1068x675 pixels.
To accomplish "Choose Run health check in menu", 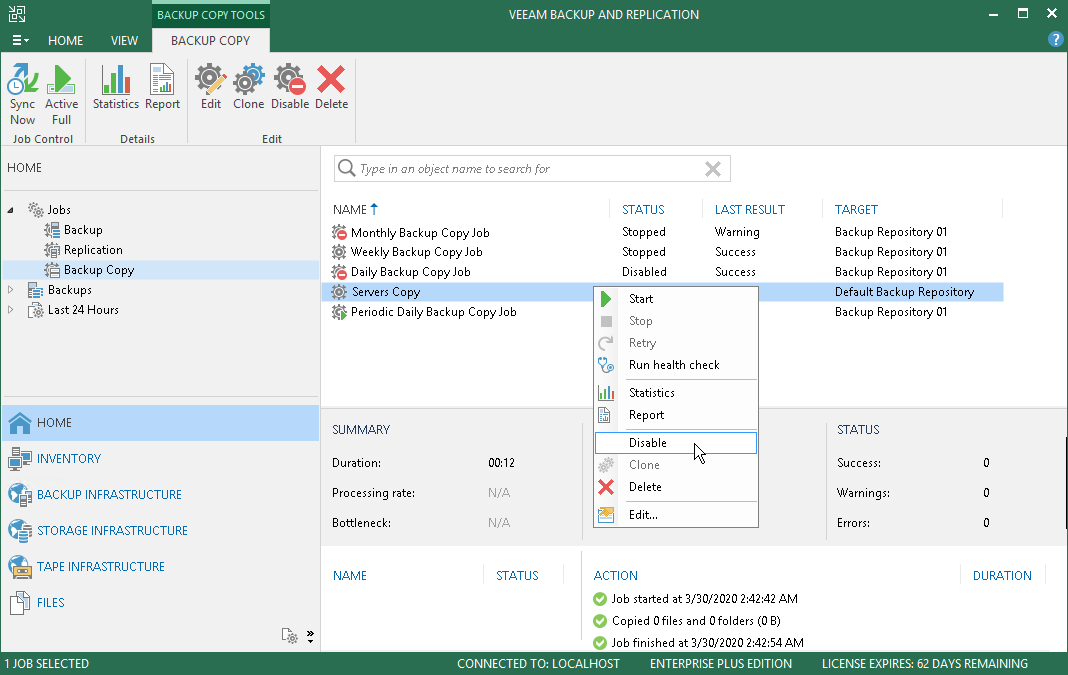I will click(676, 365).
